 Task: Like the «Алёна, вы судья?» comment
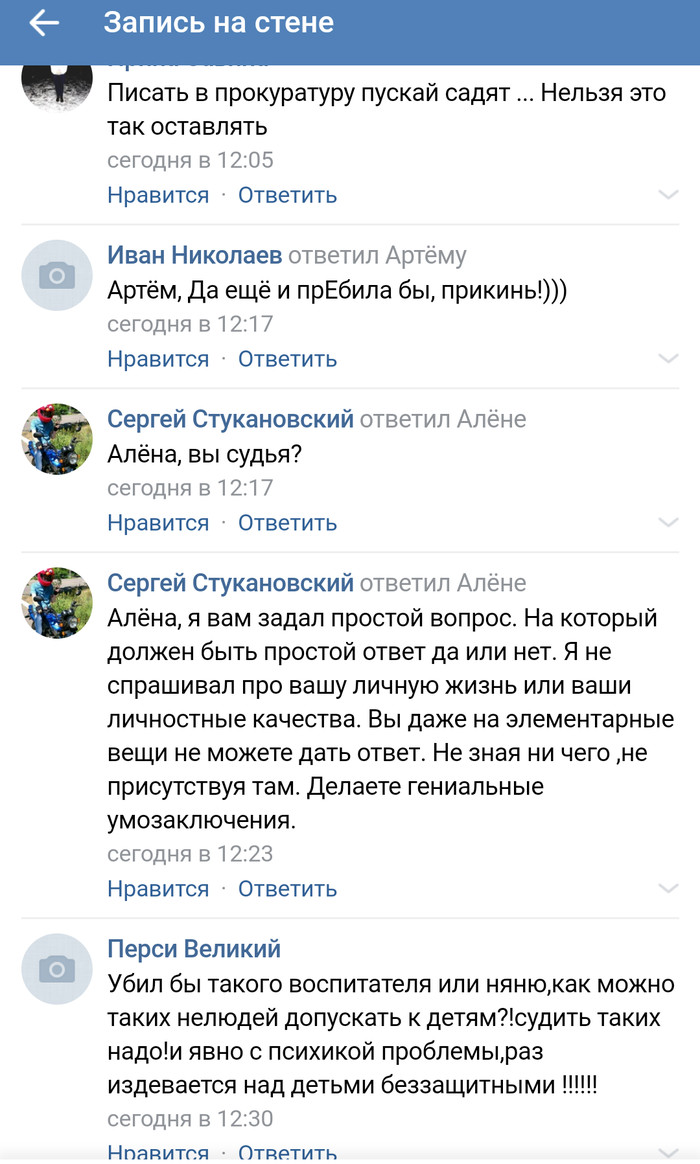point(158,523)
